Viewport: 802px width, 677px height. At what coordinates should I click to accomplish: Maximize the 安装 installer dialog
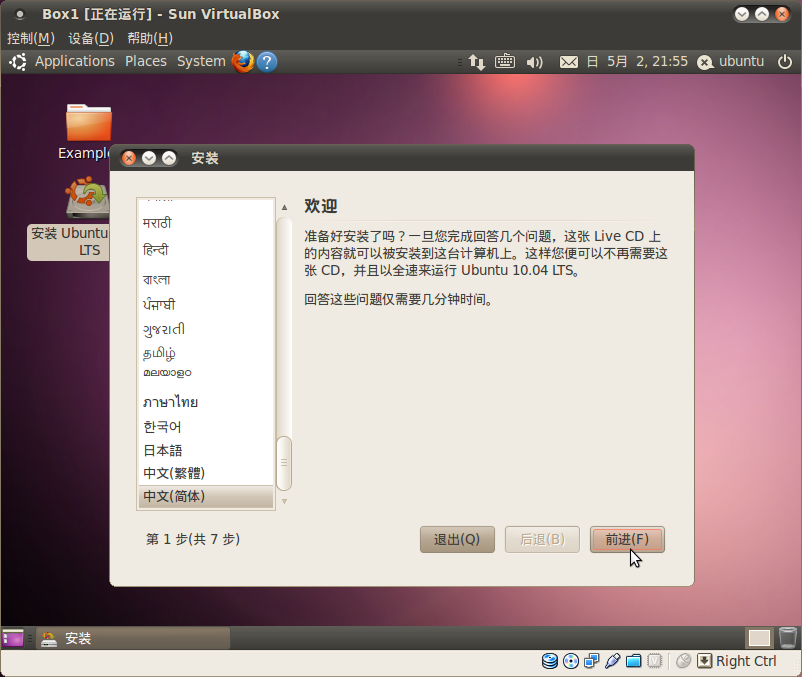(x=169, y=158)
